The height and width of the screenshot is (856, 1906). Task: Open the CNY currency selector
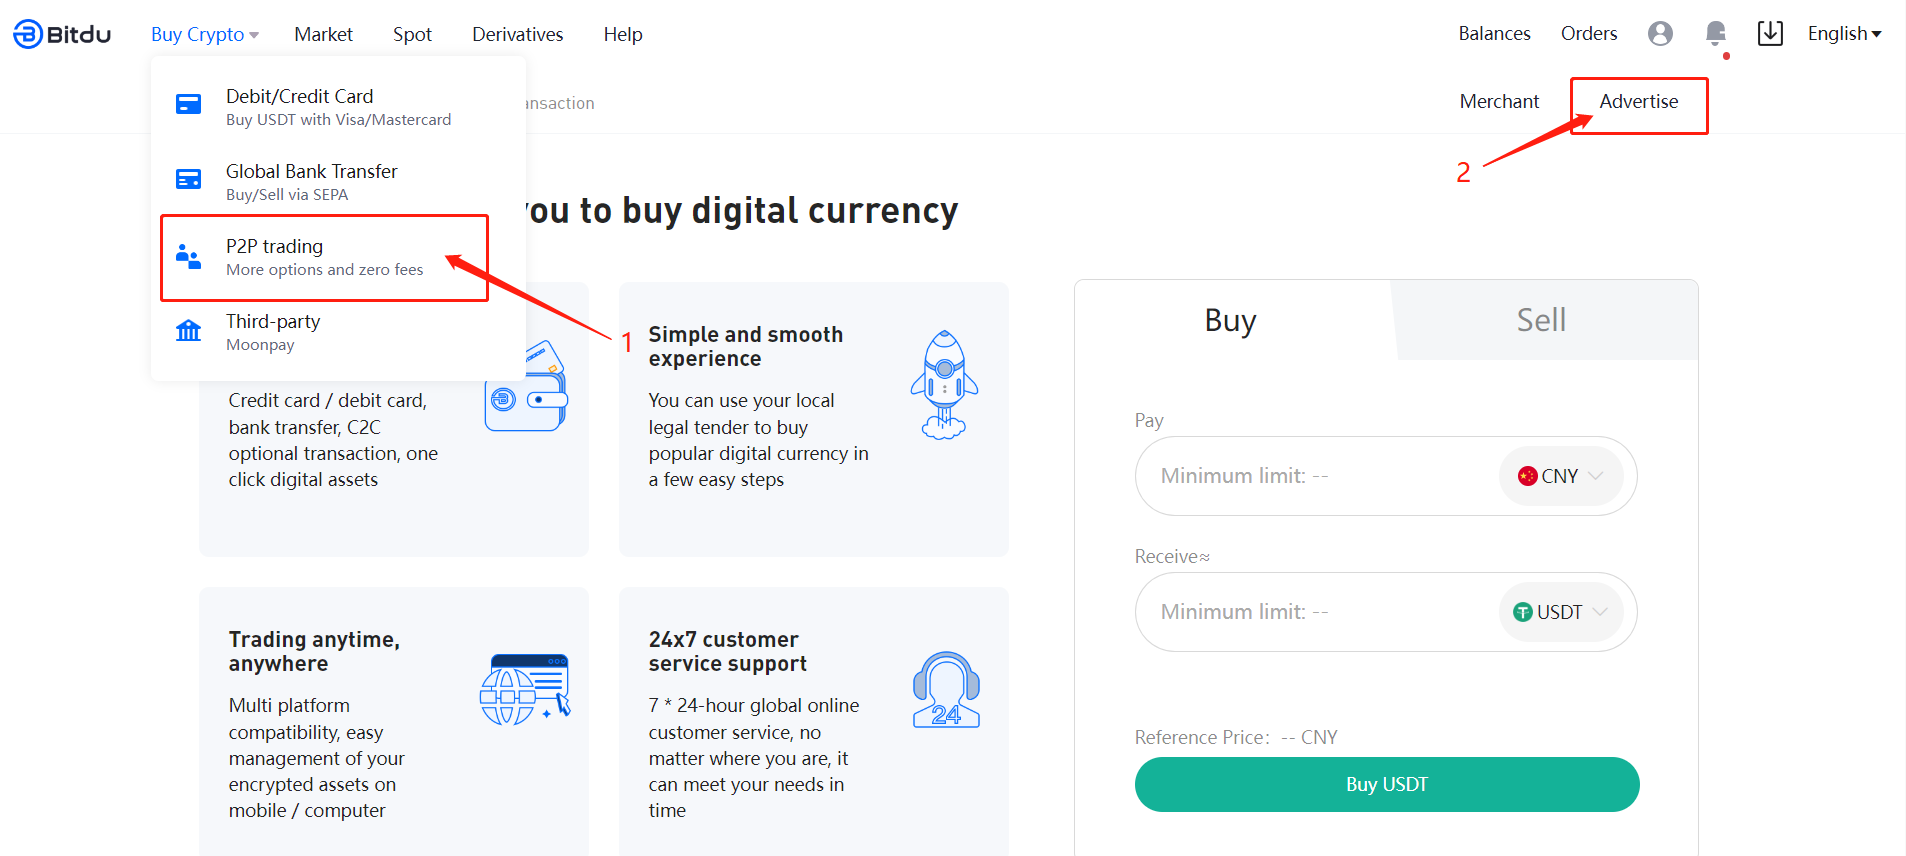(1560, 476)
